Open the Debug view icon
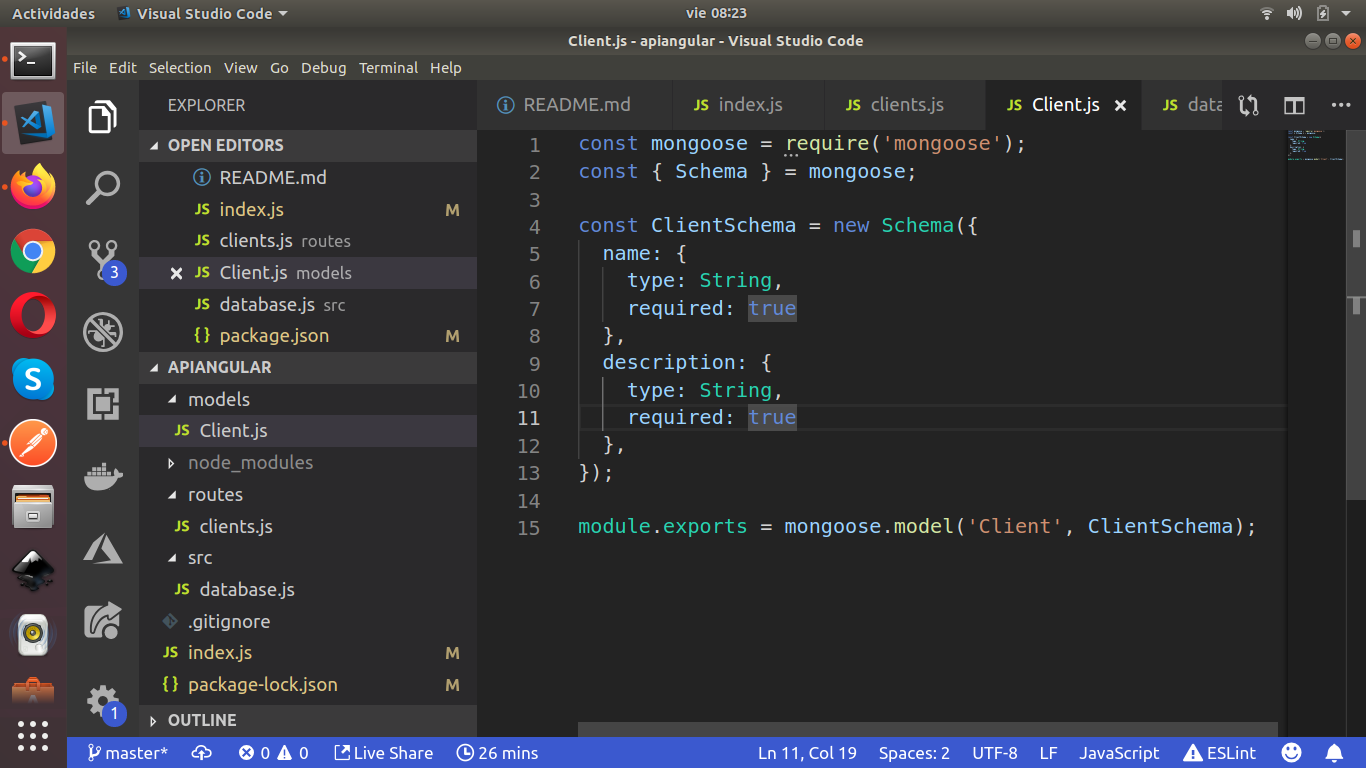 point(103,331)
